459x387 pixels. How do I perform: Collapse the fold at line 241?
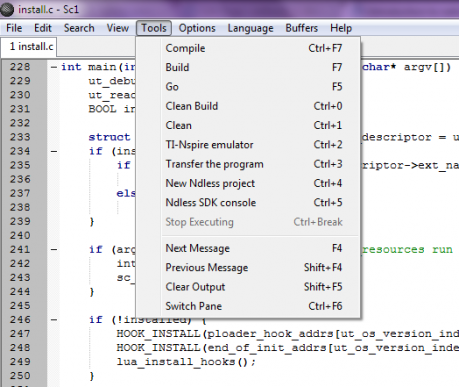pos(54,250)
